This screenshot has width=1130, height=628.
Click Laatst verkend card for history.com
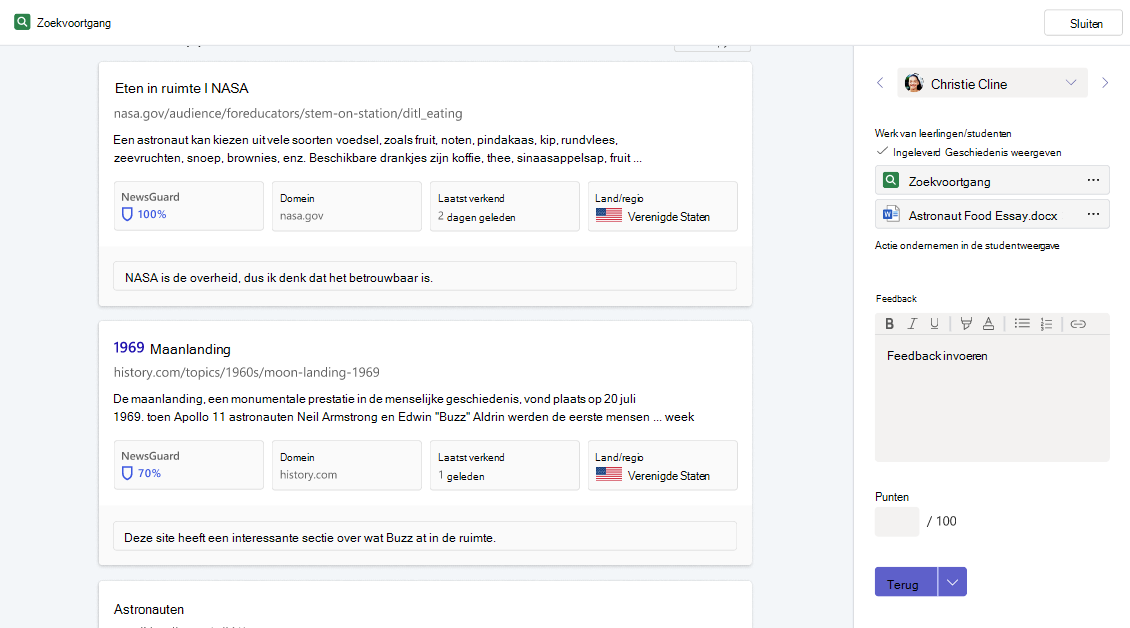point(504,465)
